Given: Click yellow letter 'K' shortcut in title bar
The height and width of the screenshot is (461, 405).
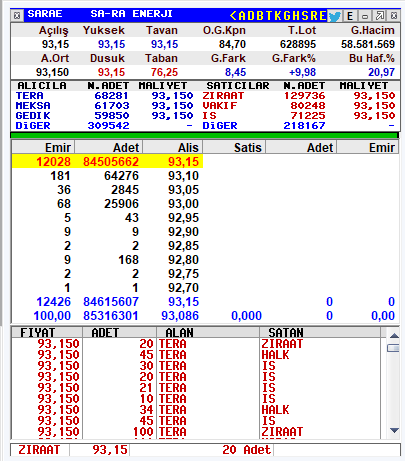Looking at the screenshot, I should click(278, 16).
